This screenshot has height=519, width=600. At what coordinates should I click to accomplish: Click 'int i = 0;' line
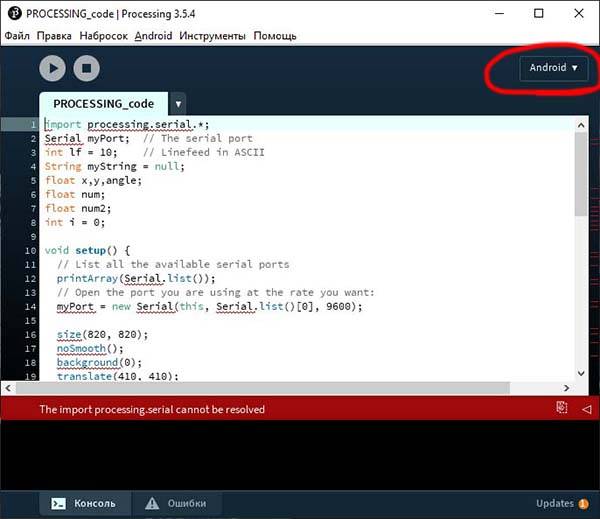(75, 222)
